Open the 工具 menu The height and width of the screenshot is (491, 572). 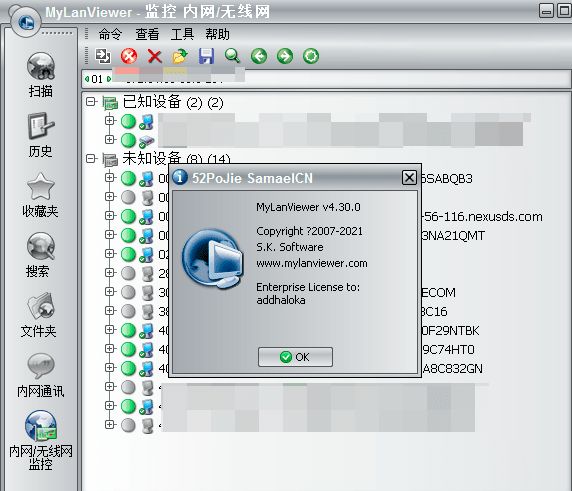(x=182, y=34)
